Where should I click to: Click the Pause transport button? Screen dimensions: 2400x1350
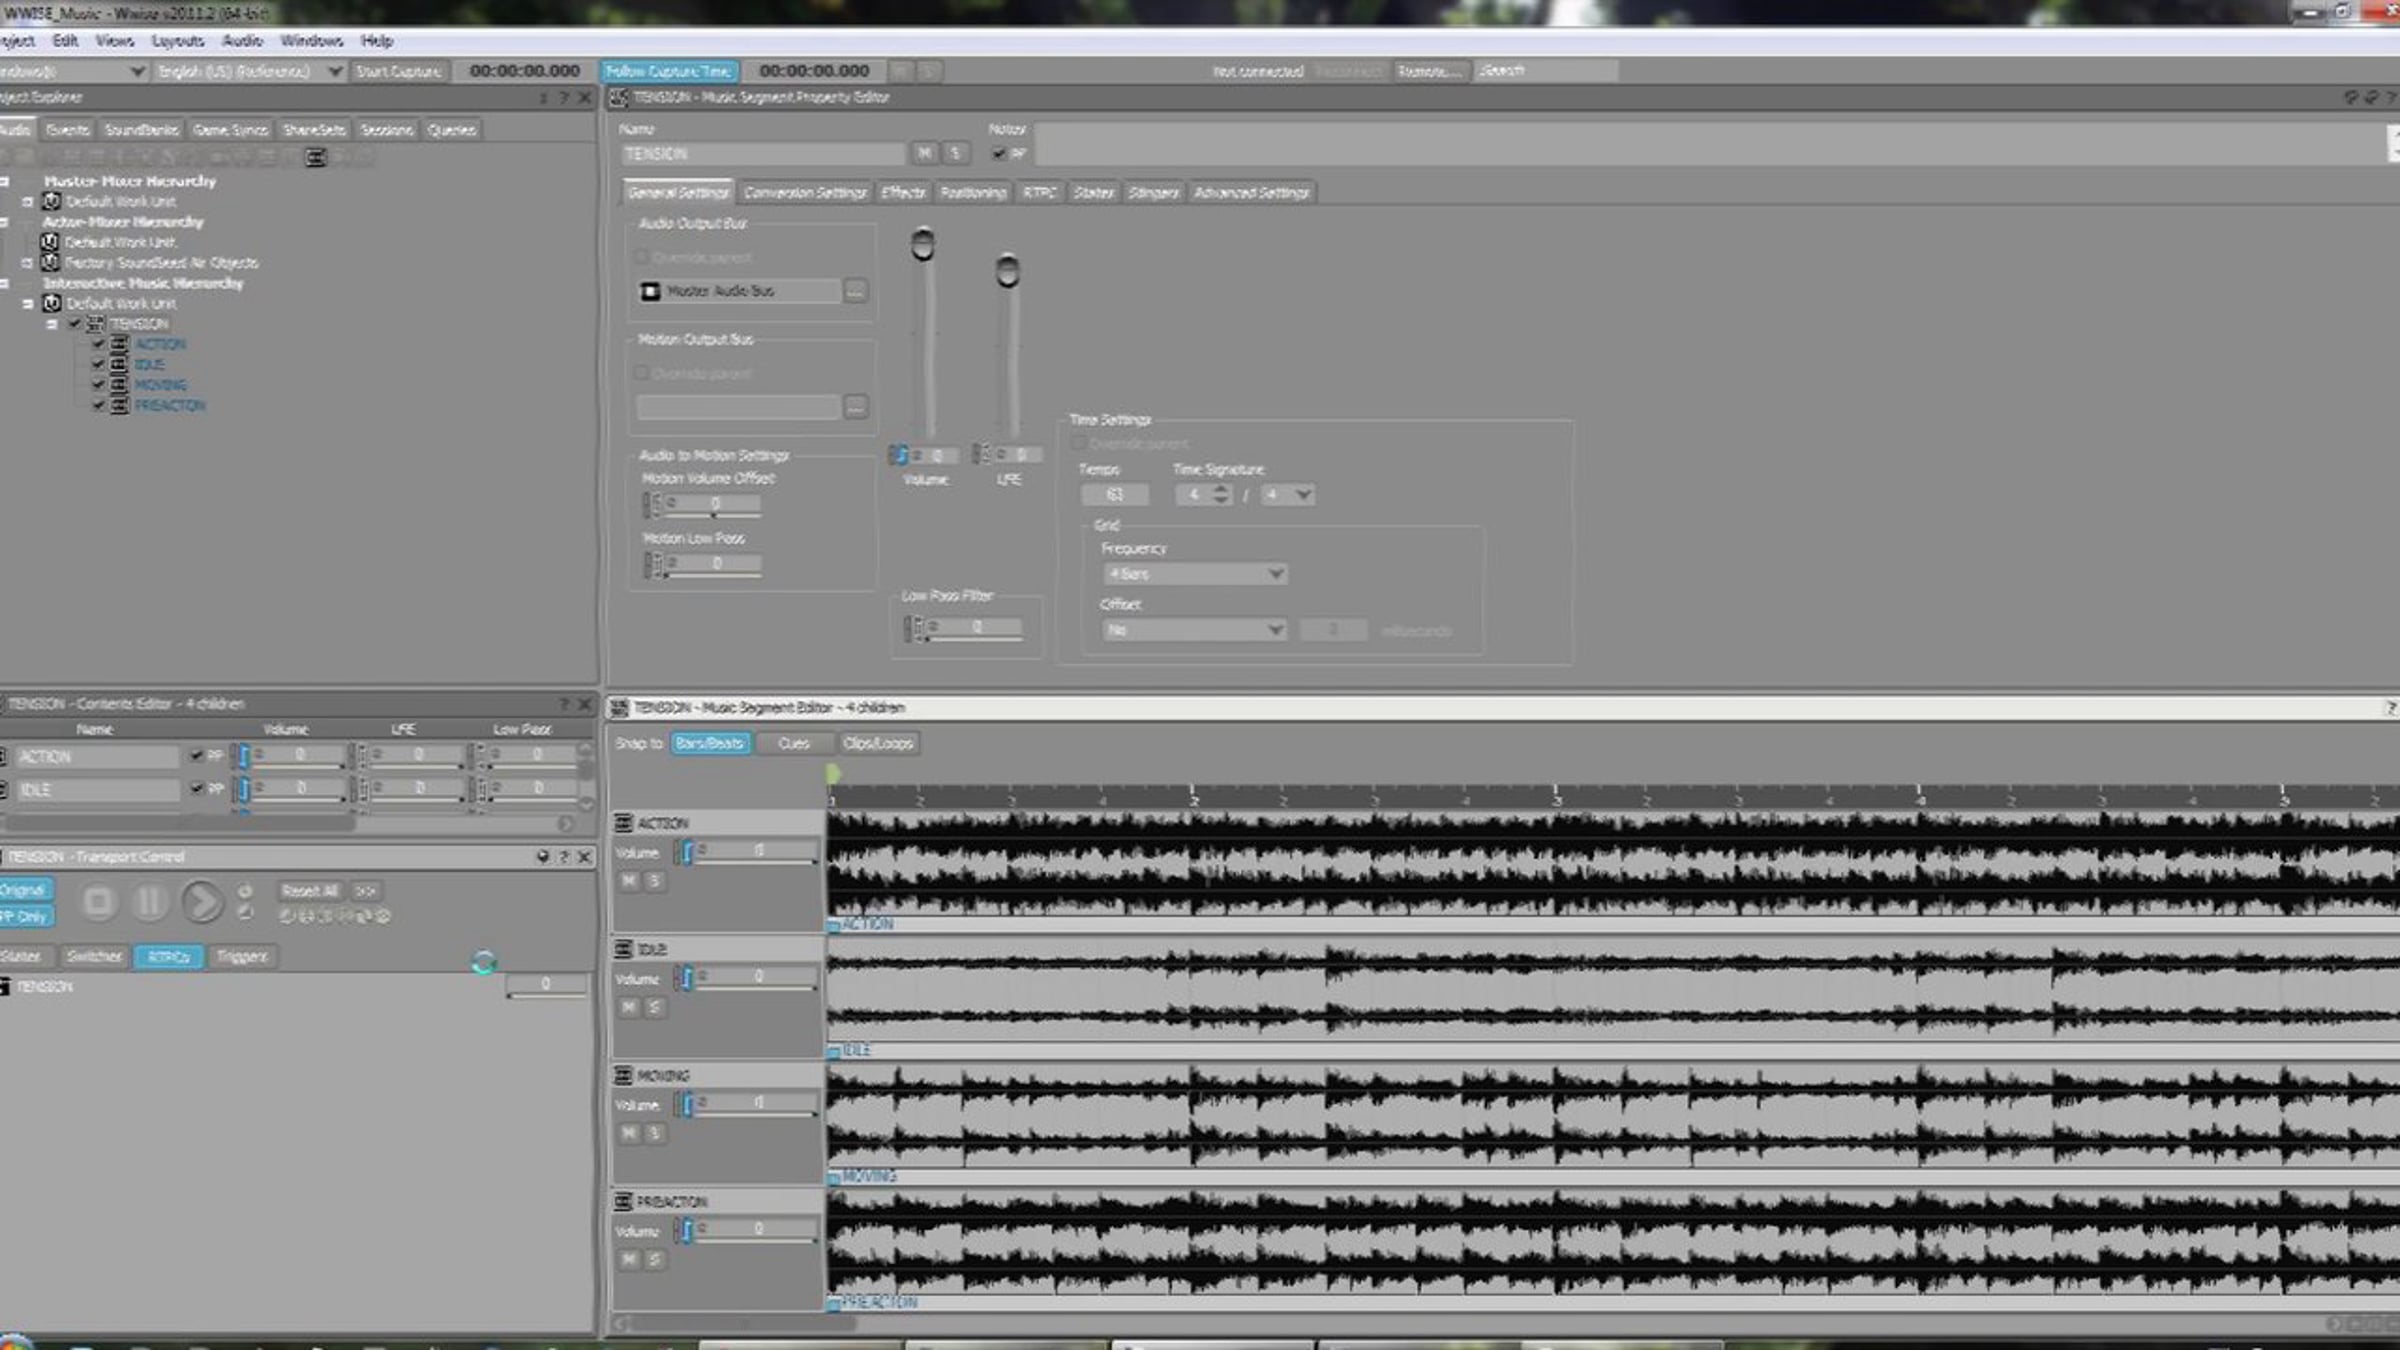(x=149, y=902)
